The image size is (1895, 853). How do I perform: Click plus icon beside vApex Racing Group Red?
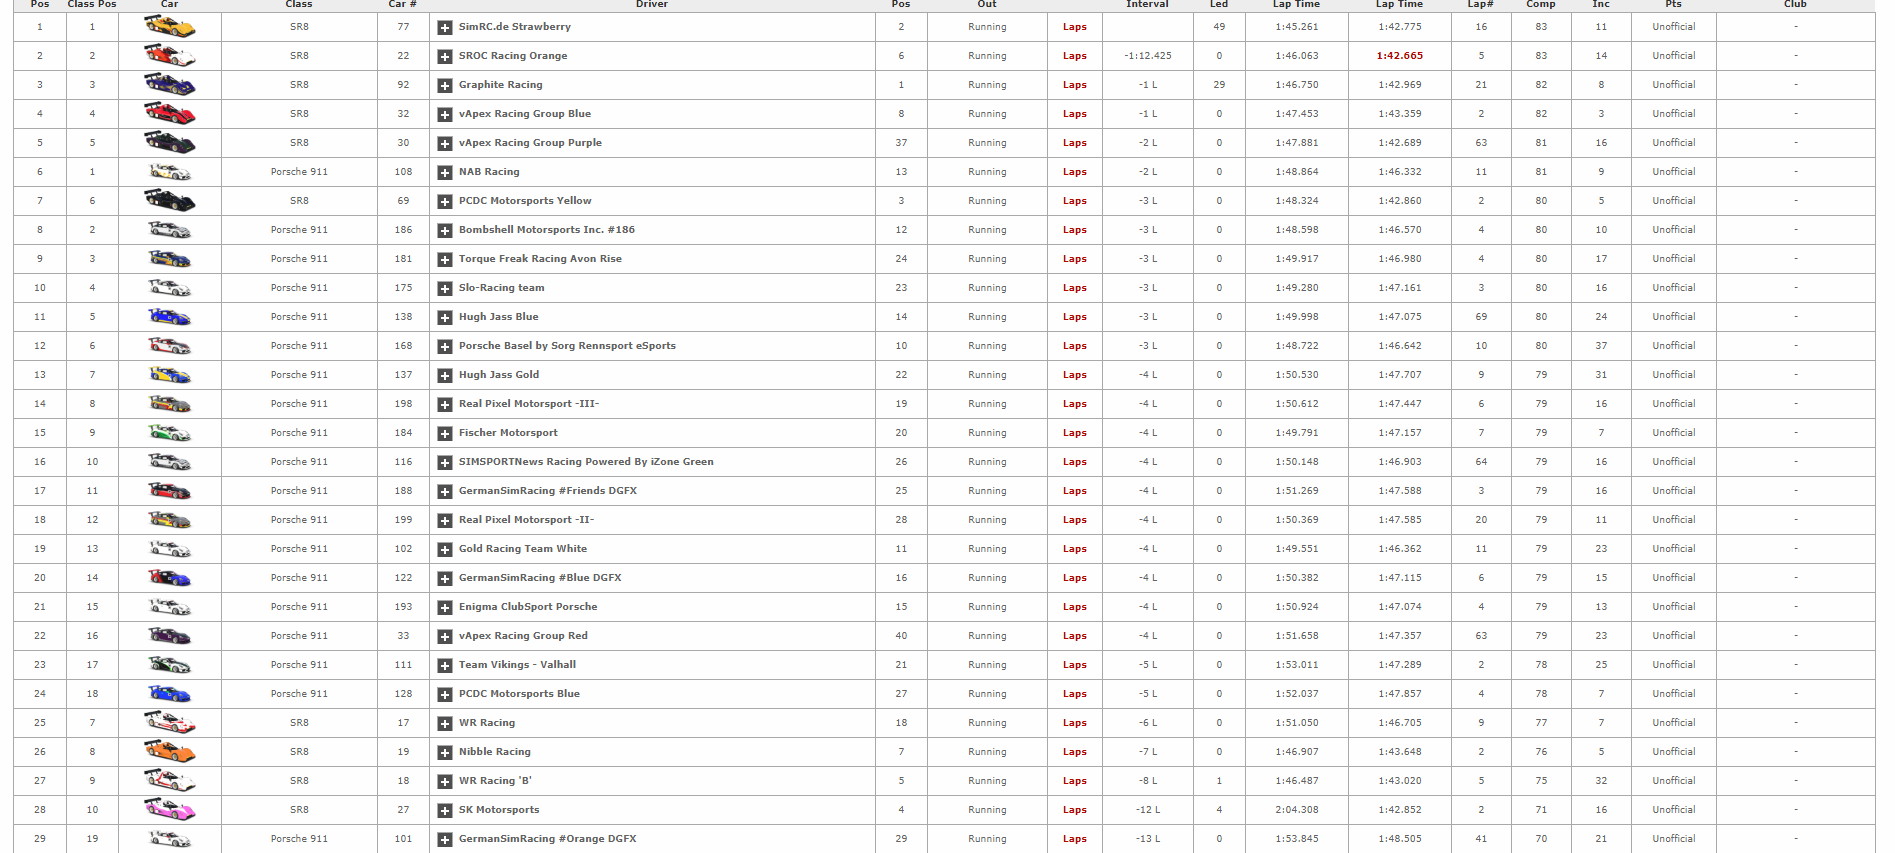(x=445, y=637)
